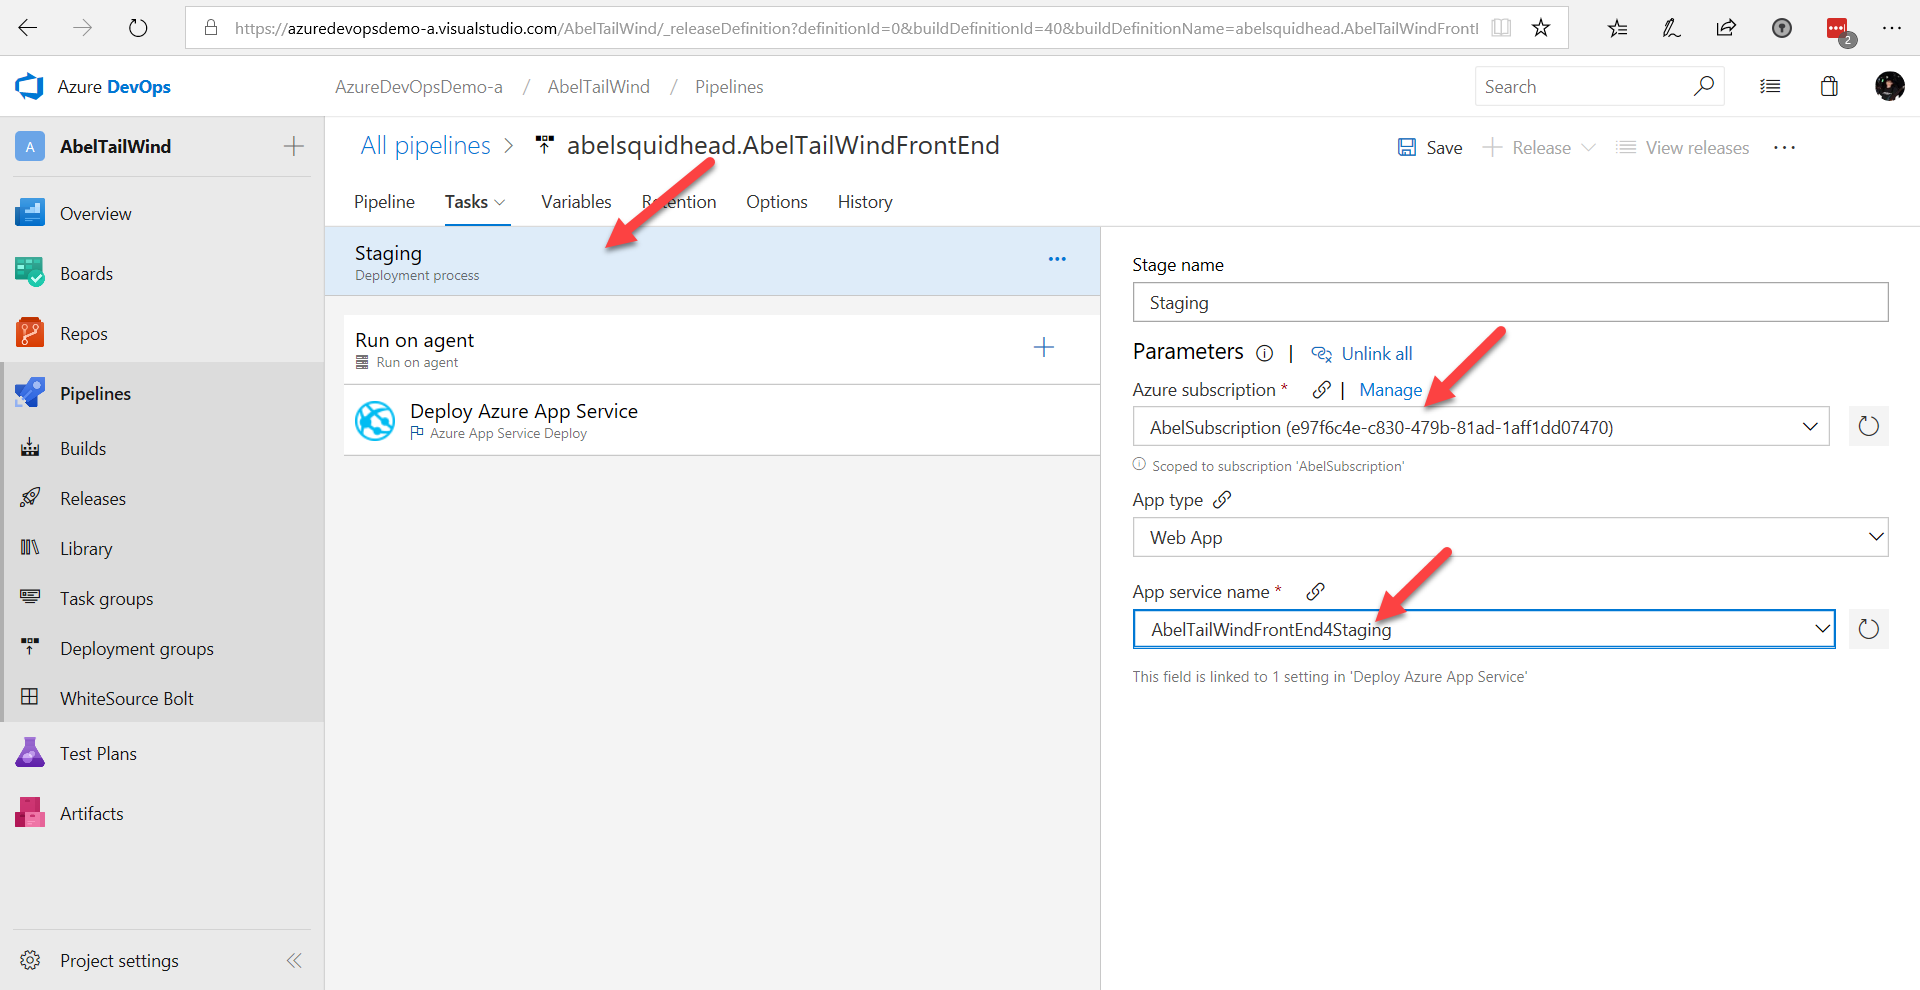Click plus icon beside AbelTailWind project
The width and height of the screenshot is (1920, 990).
[294, 146]
